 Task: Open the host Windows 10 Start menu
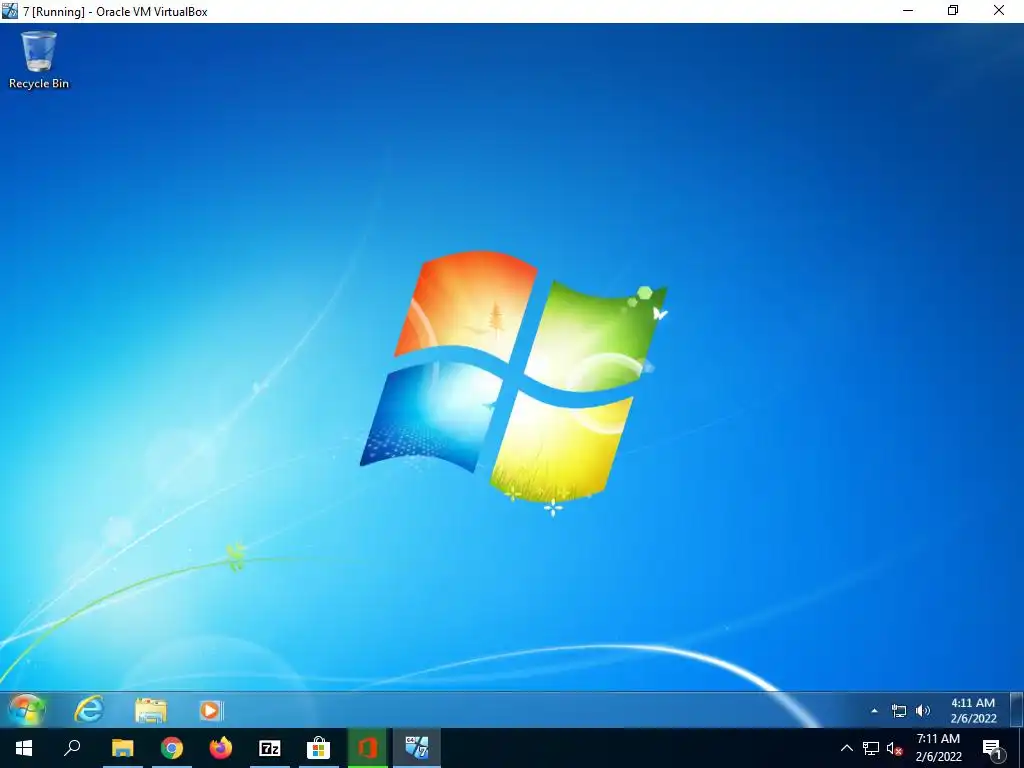point(24,748)
